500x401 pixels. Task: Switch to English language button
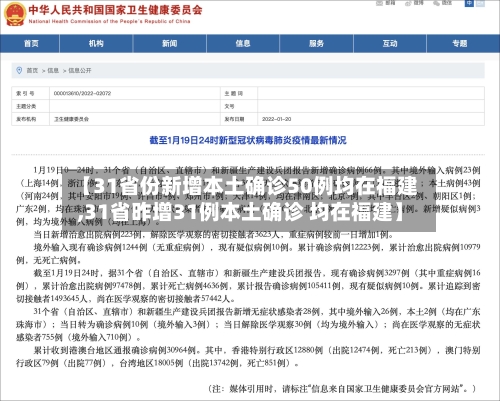point(480,3)
